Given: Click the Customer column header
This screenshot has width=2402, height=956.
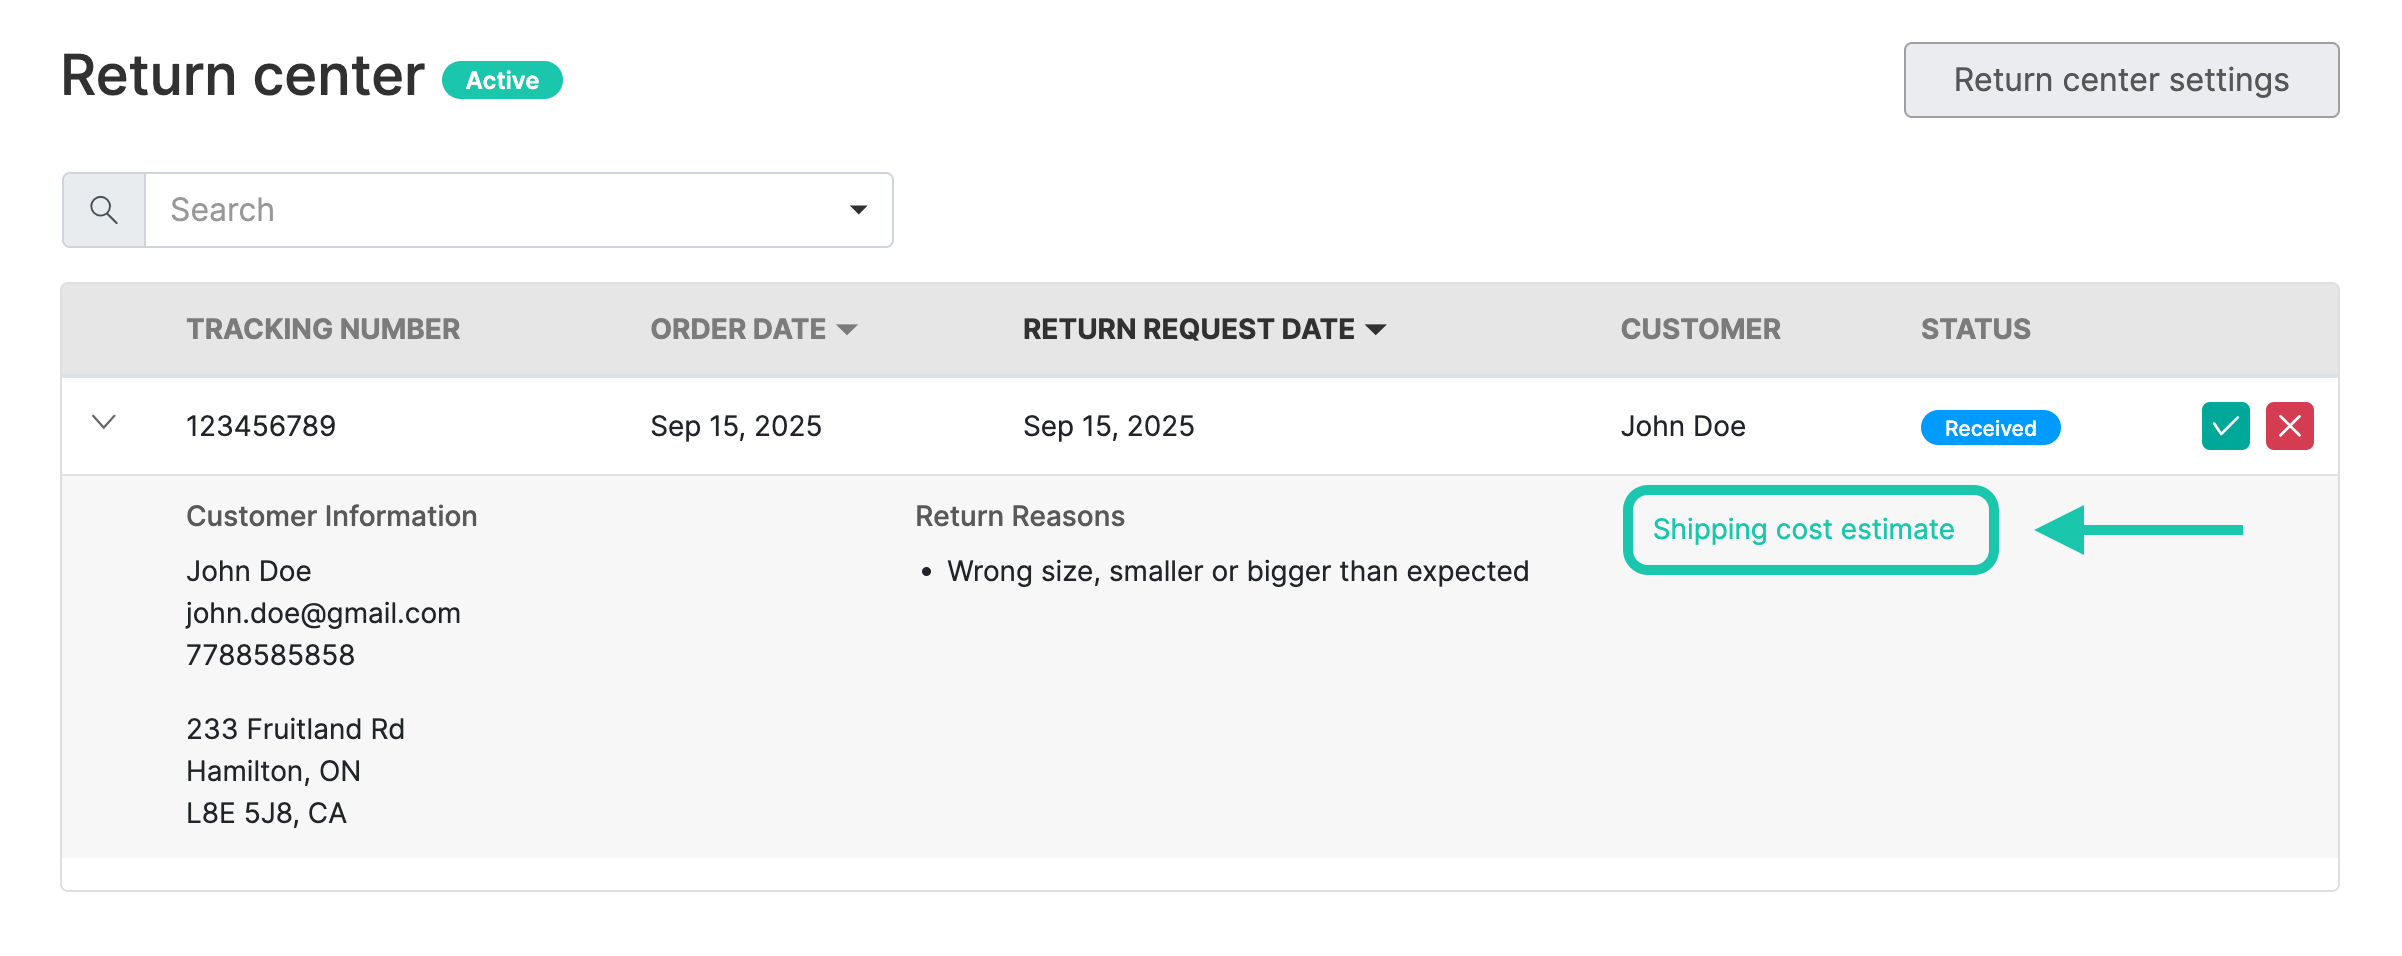Looking at the screenshot, I should 1700,329.
